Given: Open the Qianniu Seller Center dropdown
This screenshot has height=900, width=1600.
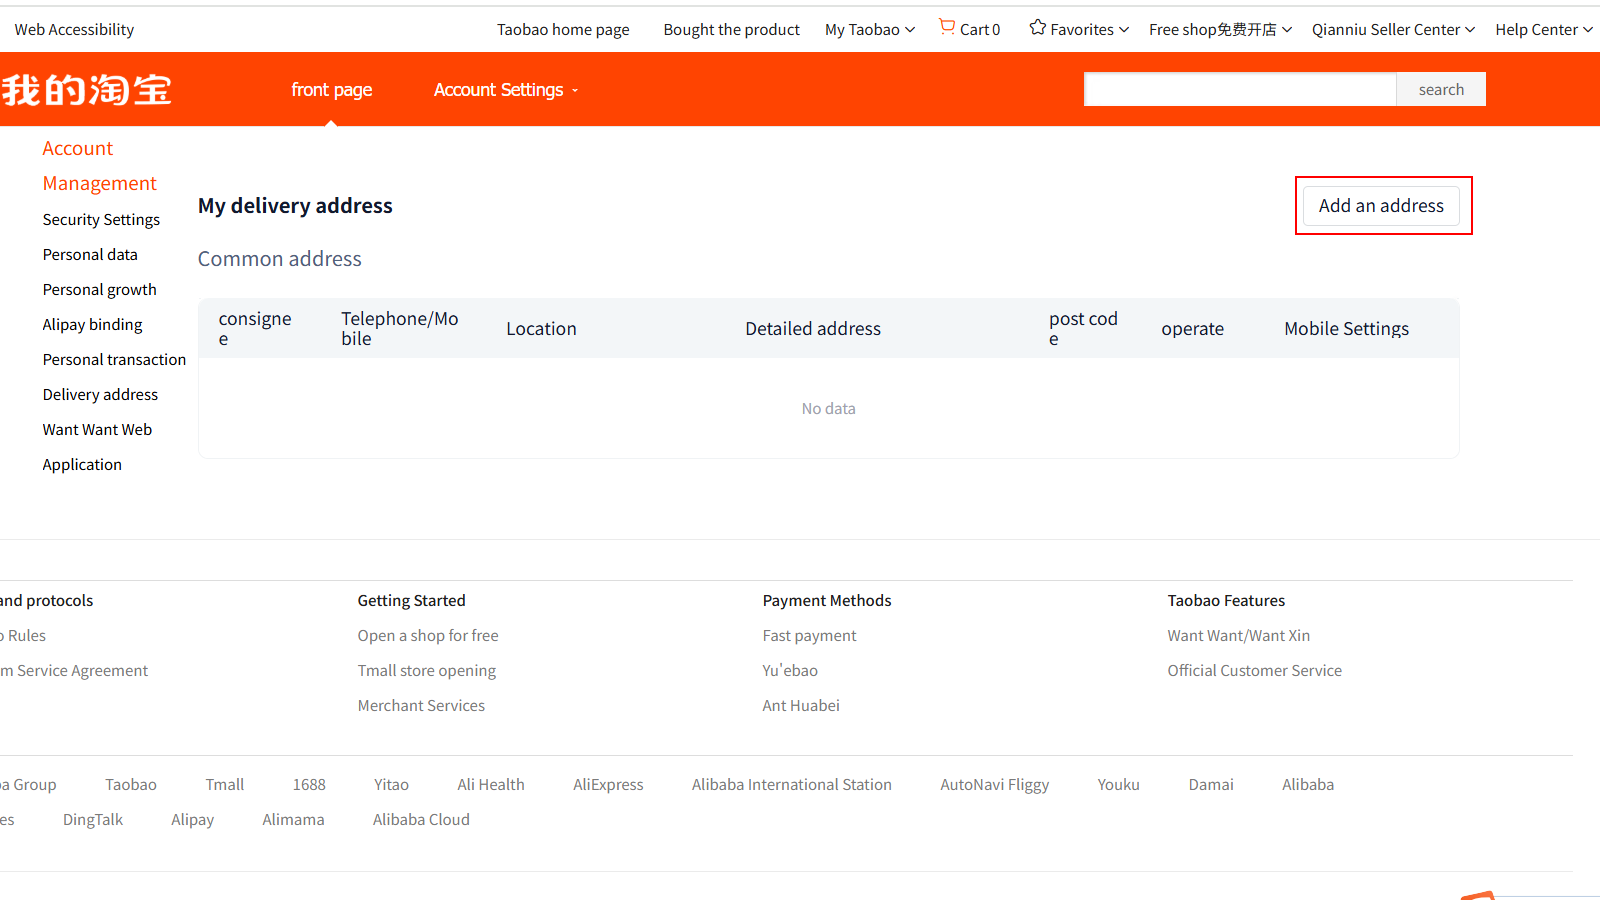Looking at the screenshot, I should (1392, 30).
